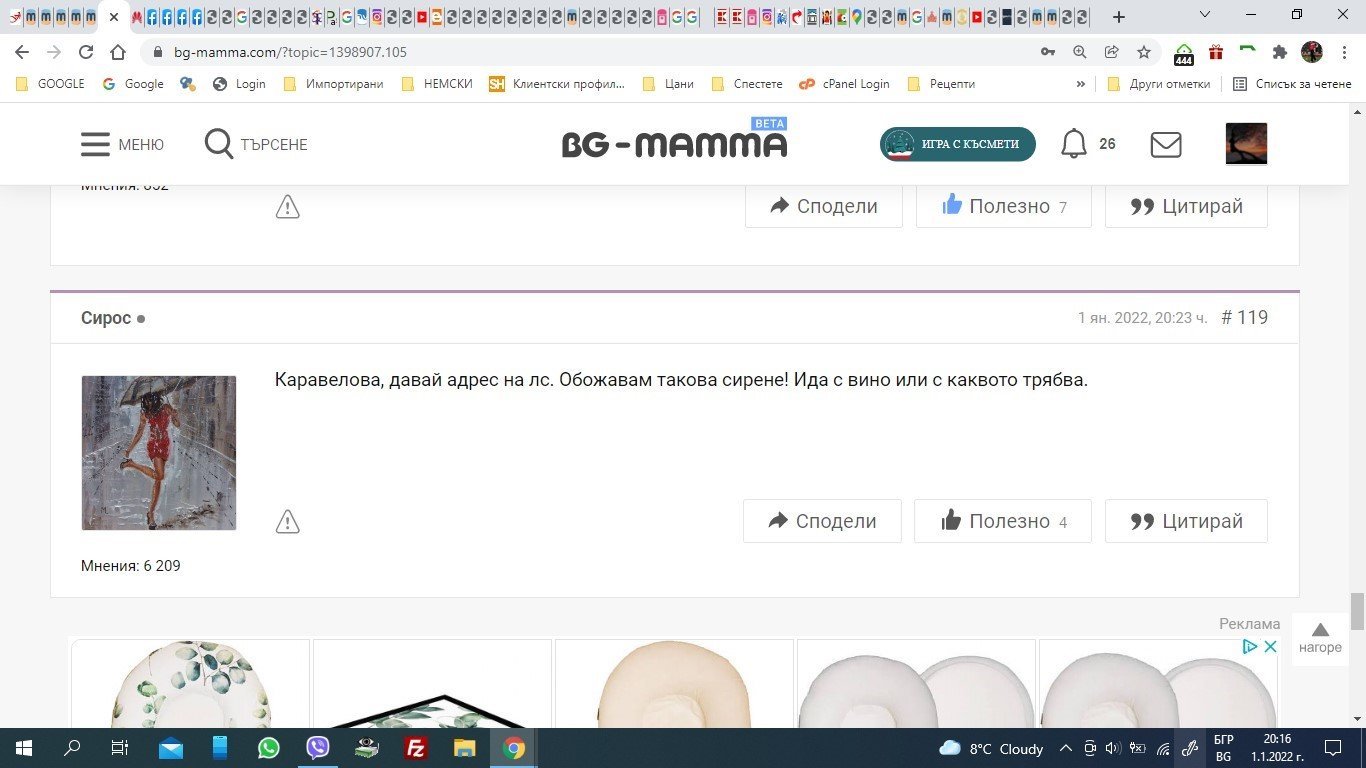Click the ИГРА С КЪСМЕТИ banner button
Screen dimensions: 1366x768
pyautogui.click(x=957, y=144)
